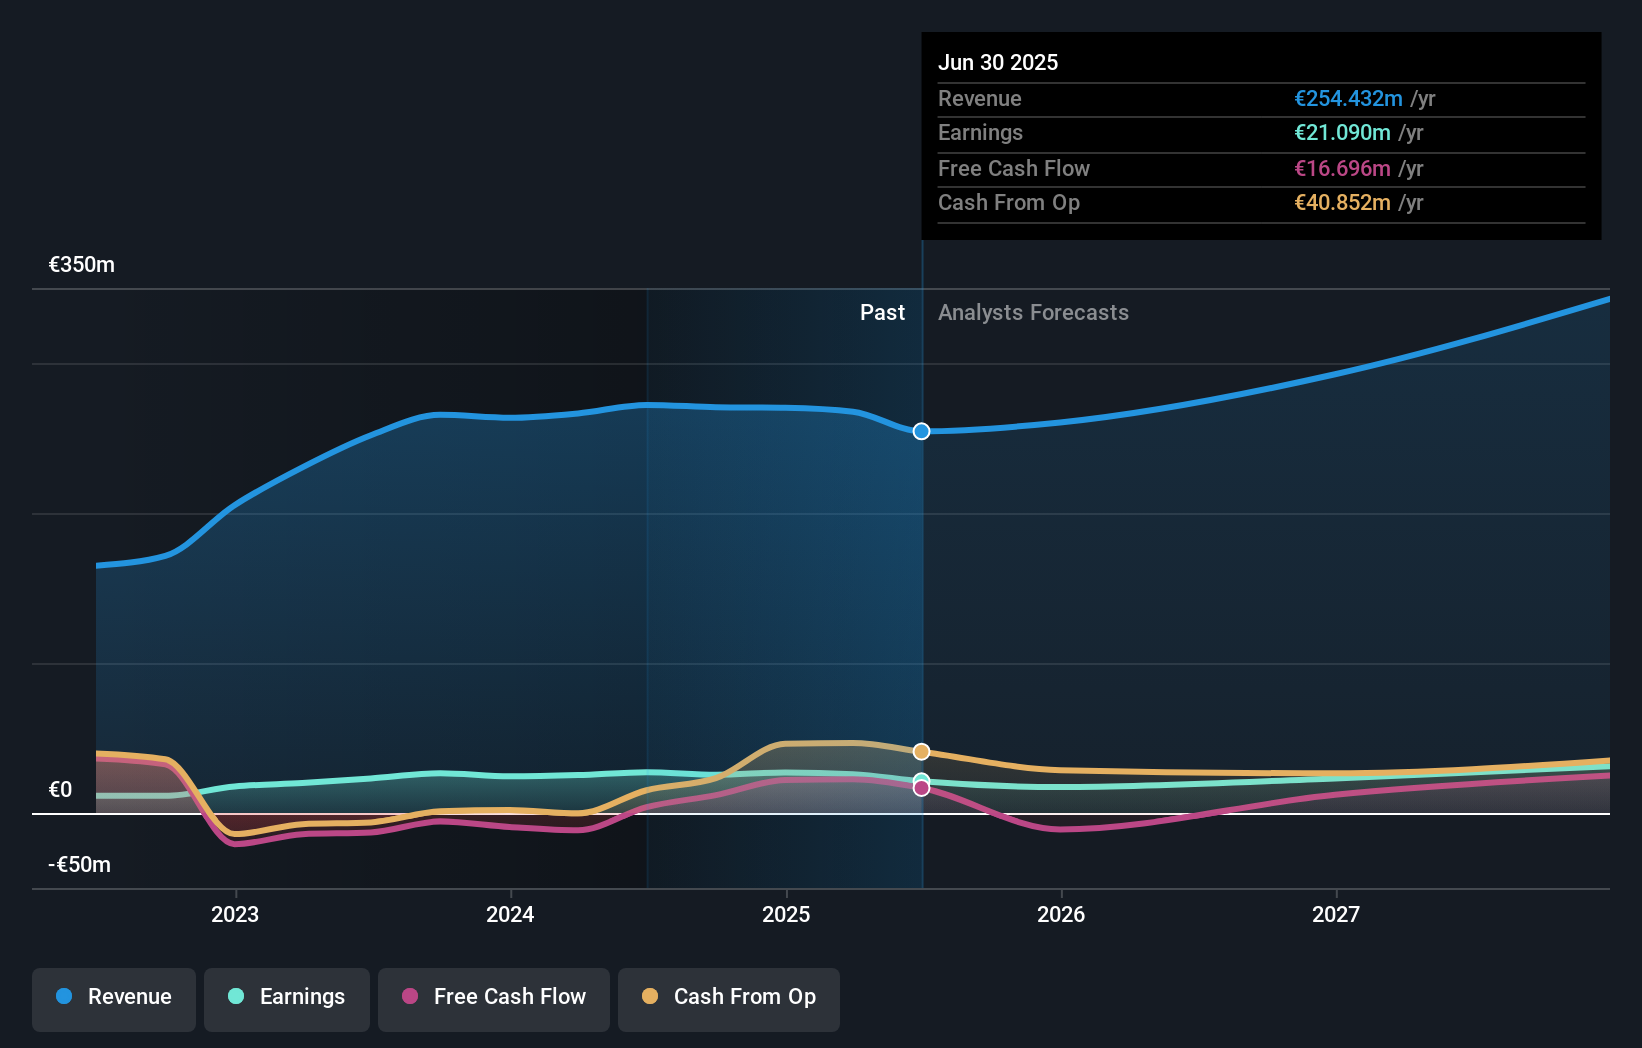Select the pink Free Cash Flow legend dot
This screenshot has width=1642, height=1048.
point(411,997)
